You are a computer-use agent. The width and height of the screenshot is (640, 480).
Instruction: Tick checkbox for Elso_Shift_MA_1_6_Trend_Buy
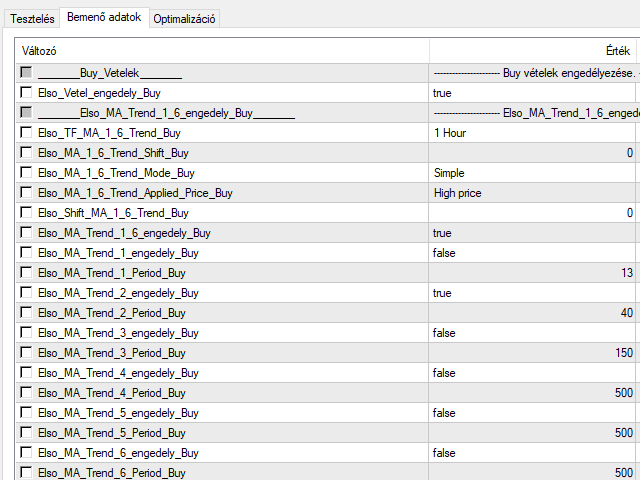coord(26,213)
